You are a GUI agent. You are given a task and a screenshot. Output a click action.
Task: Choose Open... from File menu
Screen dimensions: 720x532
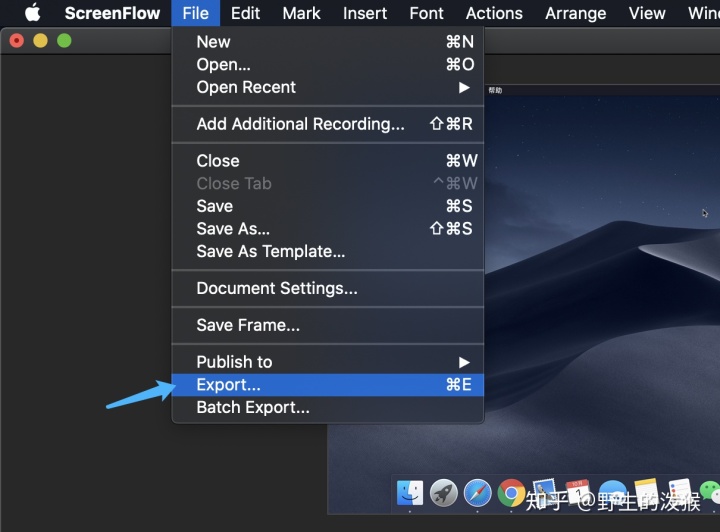click(328, 64)
